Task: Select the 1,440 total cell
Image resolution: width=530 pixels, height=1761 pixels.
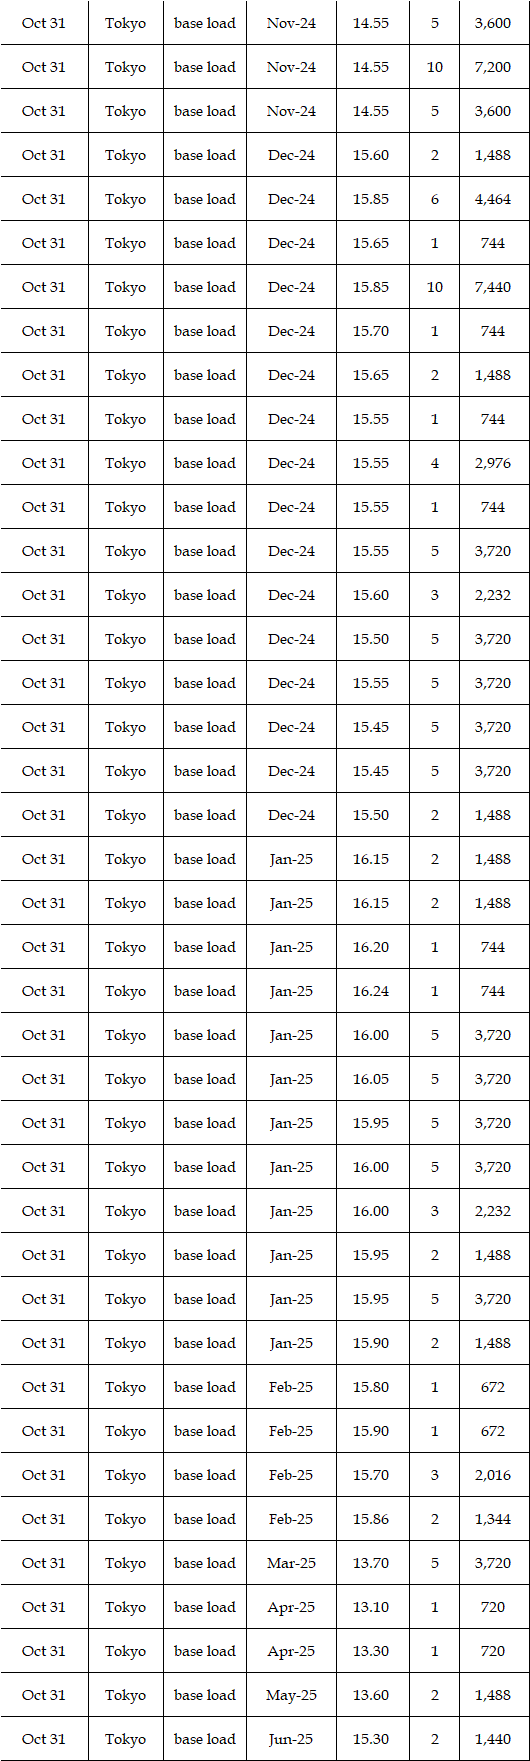Action: [x=493, y=1739]
